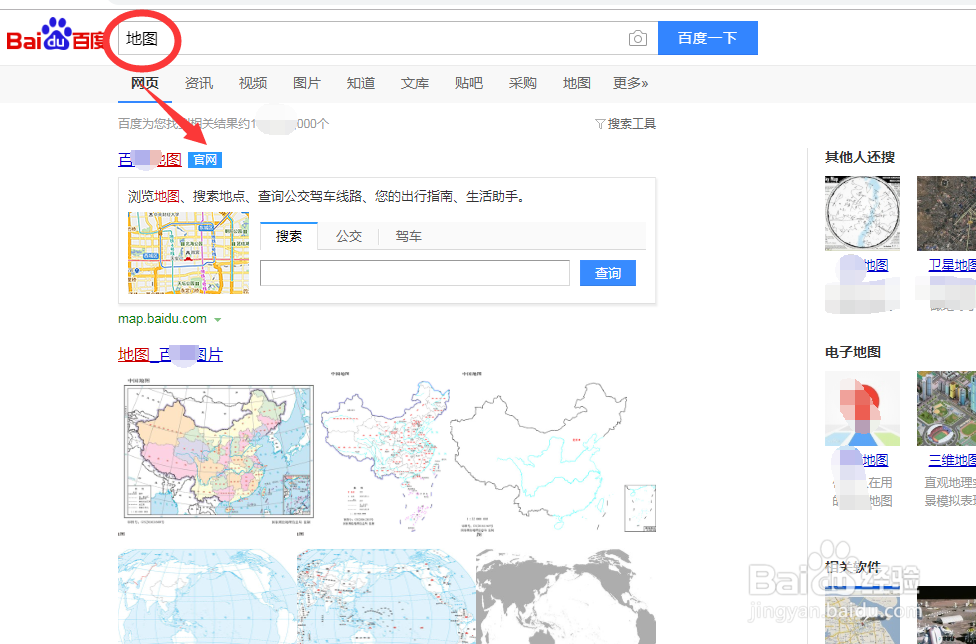Open the first result title link ending in 地图
The image size is (976, 644).
[x=150, y=160]
